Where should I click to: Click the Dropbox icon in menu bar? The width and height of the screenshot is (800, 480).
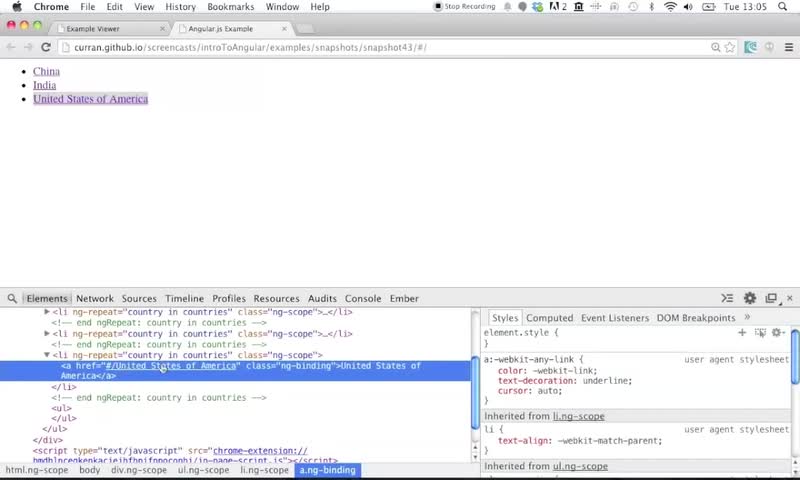click(537, 7)
